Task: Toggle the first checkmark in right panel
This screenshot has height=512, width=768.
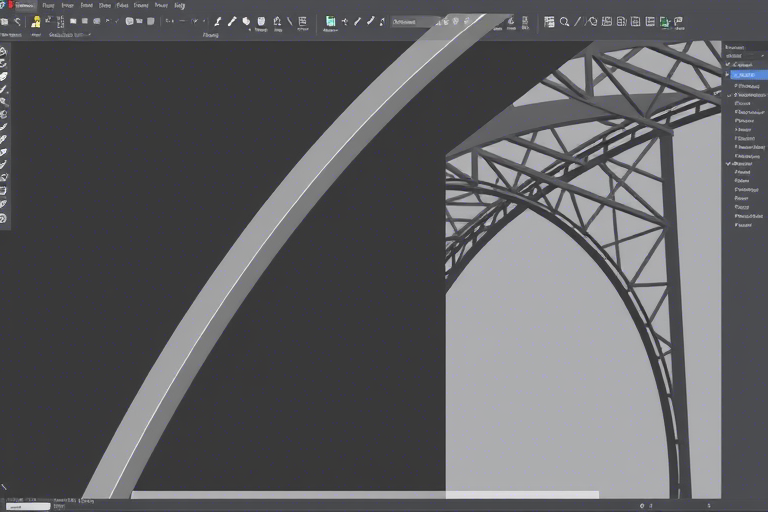Action: pyautogui.click(x=728, y=65)
